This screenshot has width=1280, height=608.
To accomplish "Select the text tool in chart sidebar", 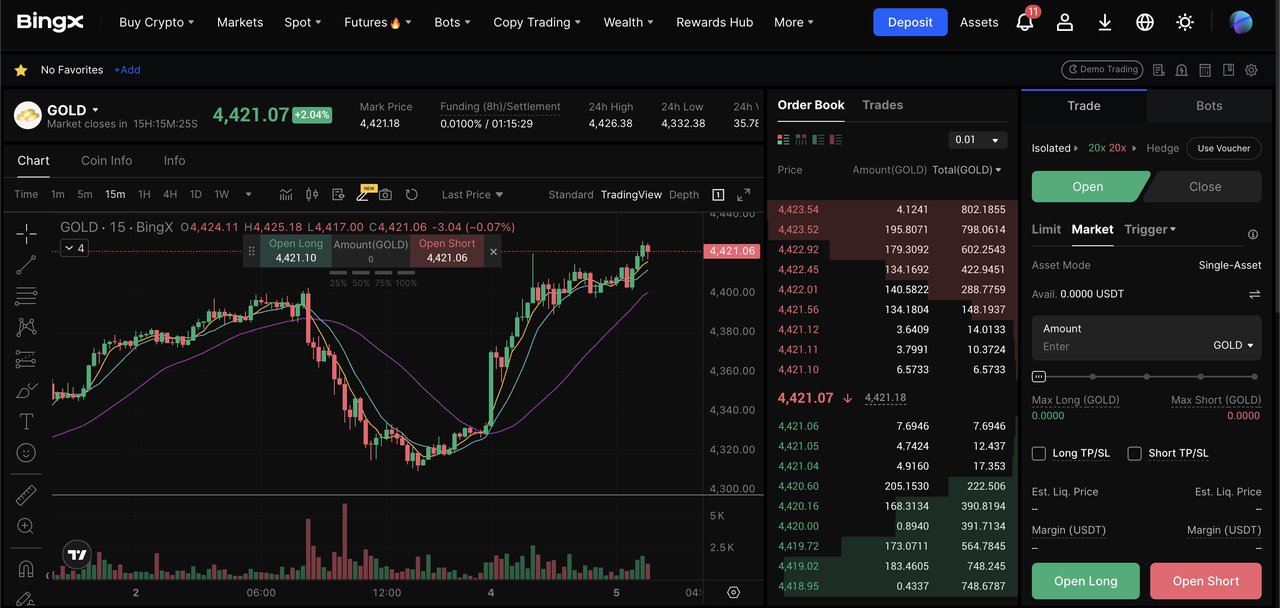I will (26, 421).
